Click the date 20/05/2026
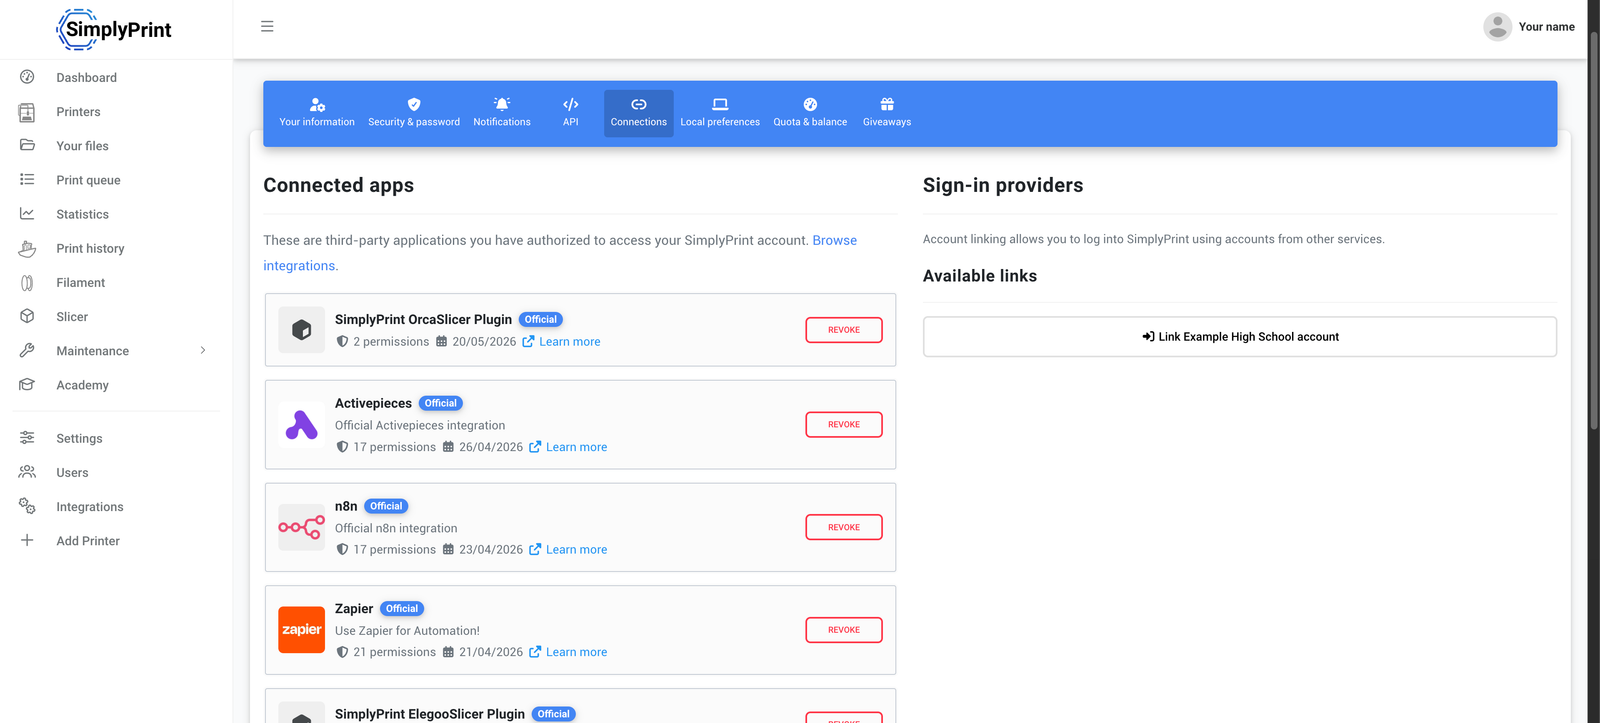The width and height of the screenshot is (1600, 723). tap(476, 342)
